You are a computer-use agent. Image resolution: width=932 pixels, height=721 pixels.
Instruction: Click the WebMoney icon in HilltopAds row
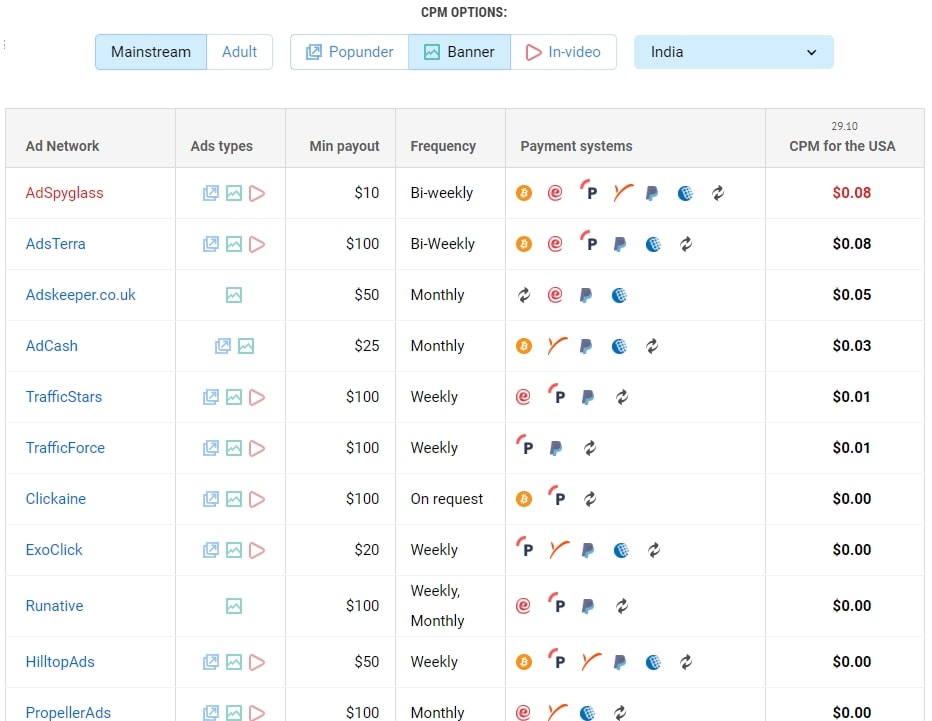[x=653, y=662]
